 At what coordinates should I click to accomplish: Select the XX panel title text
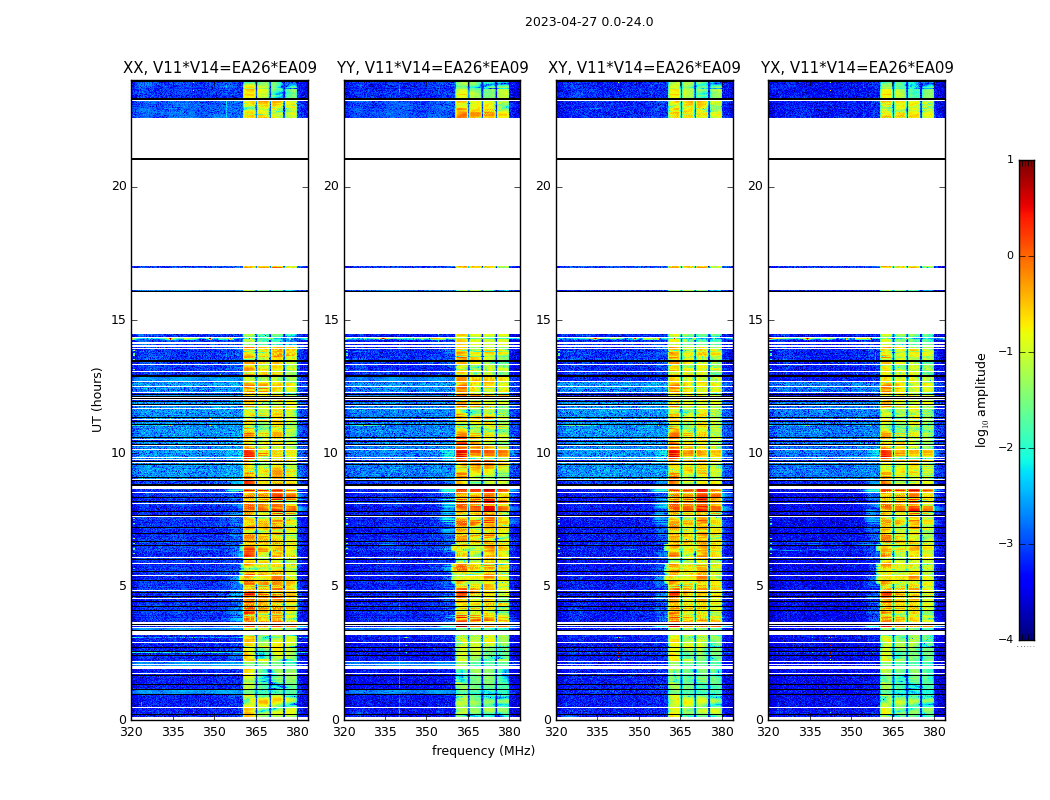tap(219, 68)
